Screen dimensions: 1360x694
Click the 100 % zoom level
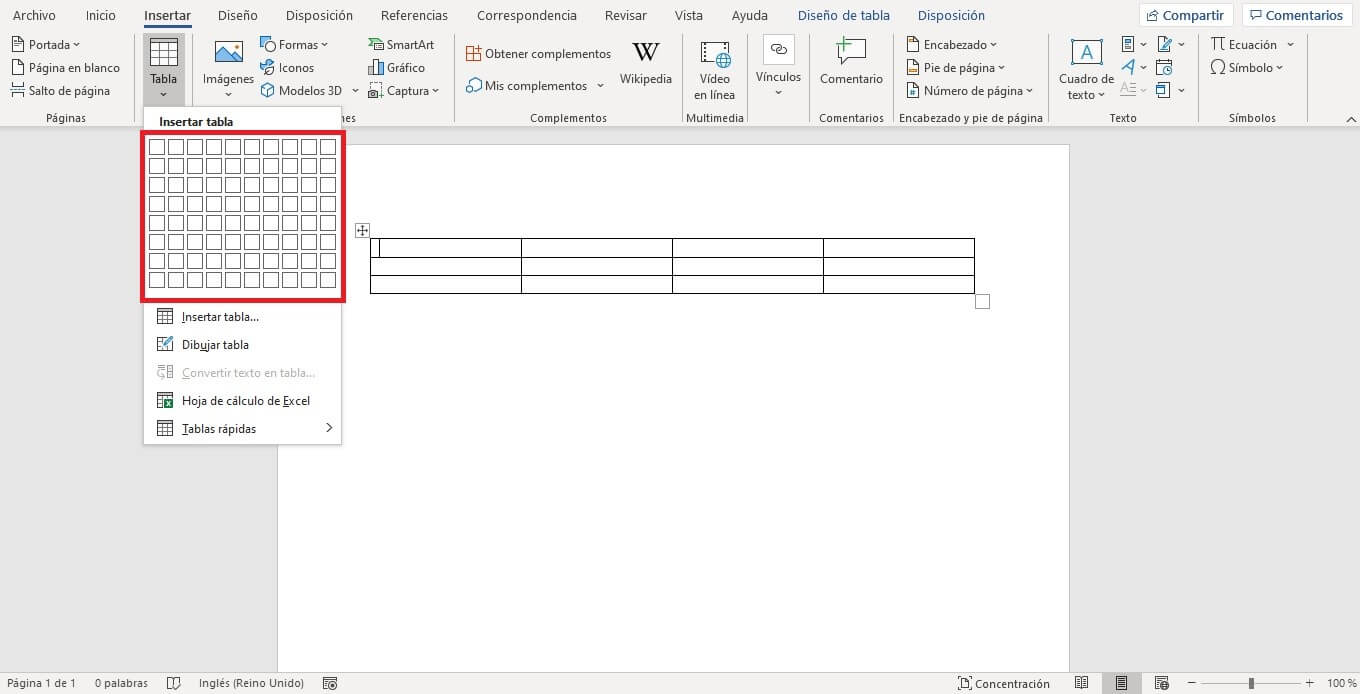point(1341,683)
